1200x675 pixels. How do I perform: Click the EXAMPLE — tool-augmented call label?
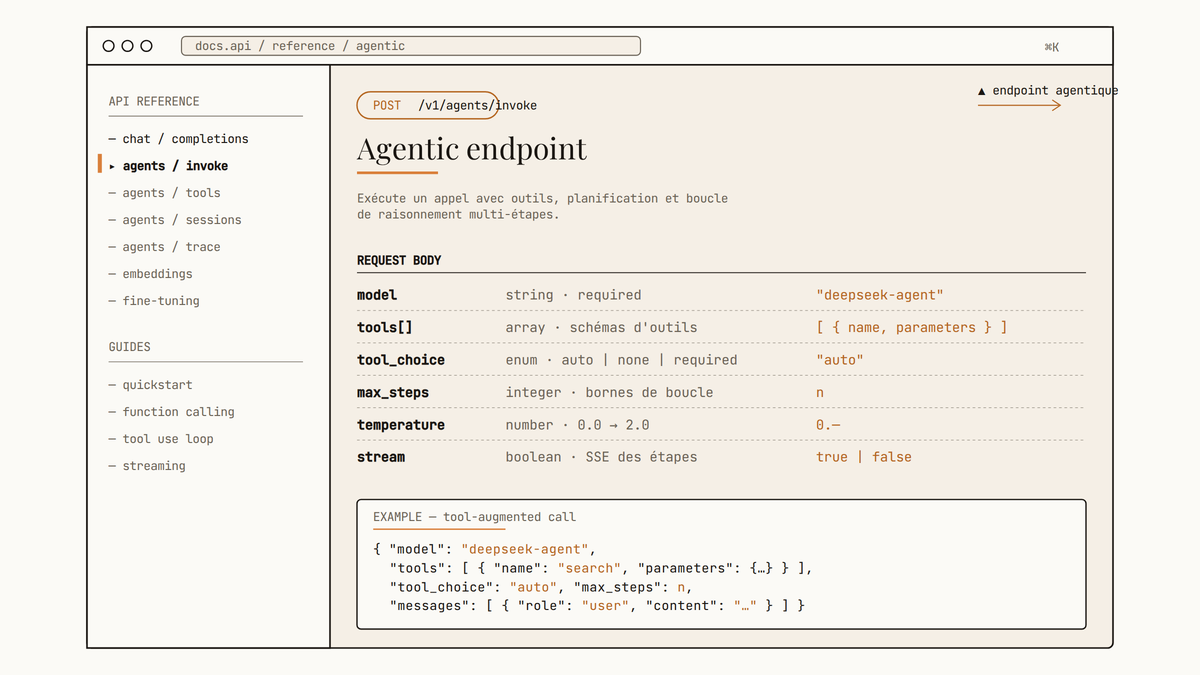coord(474,517)
